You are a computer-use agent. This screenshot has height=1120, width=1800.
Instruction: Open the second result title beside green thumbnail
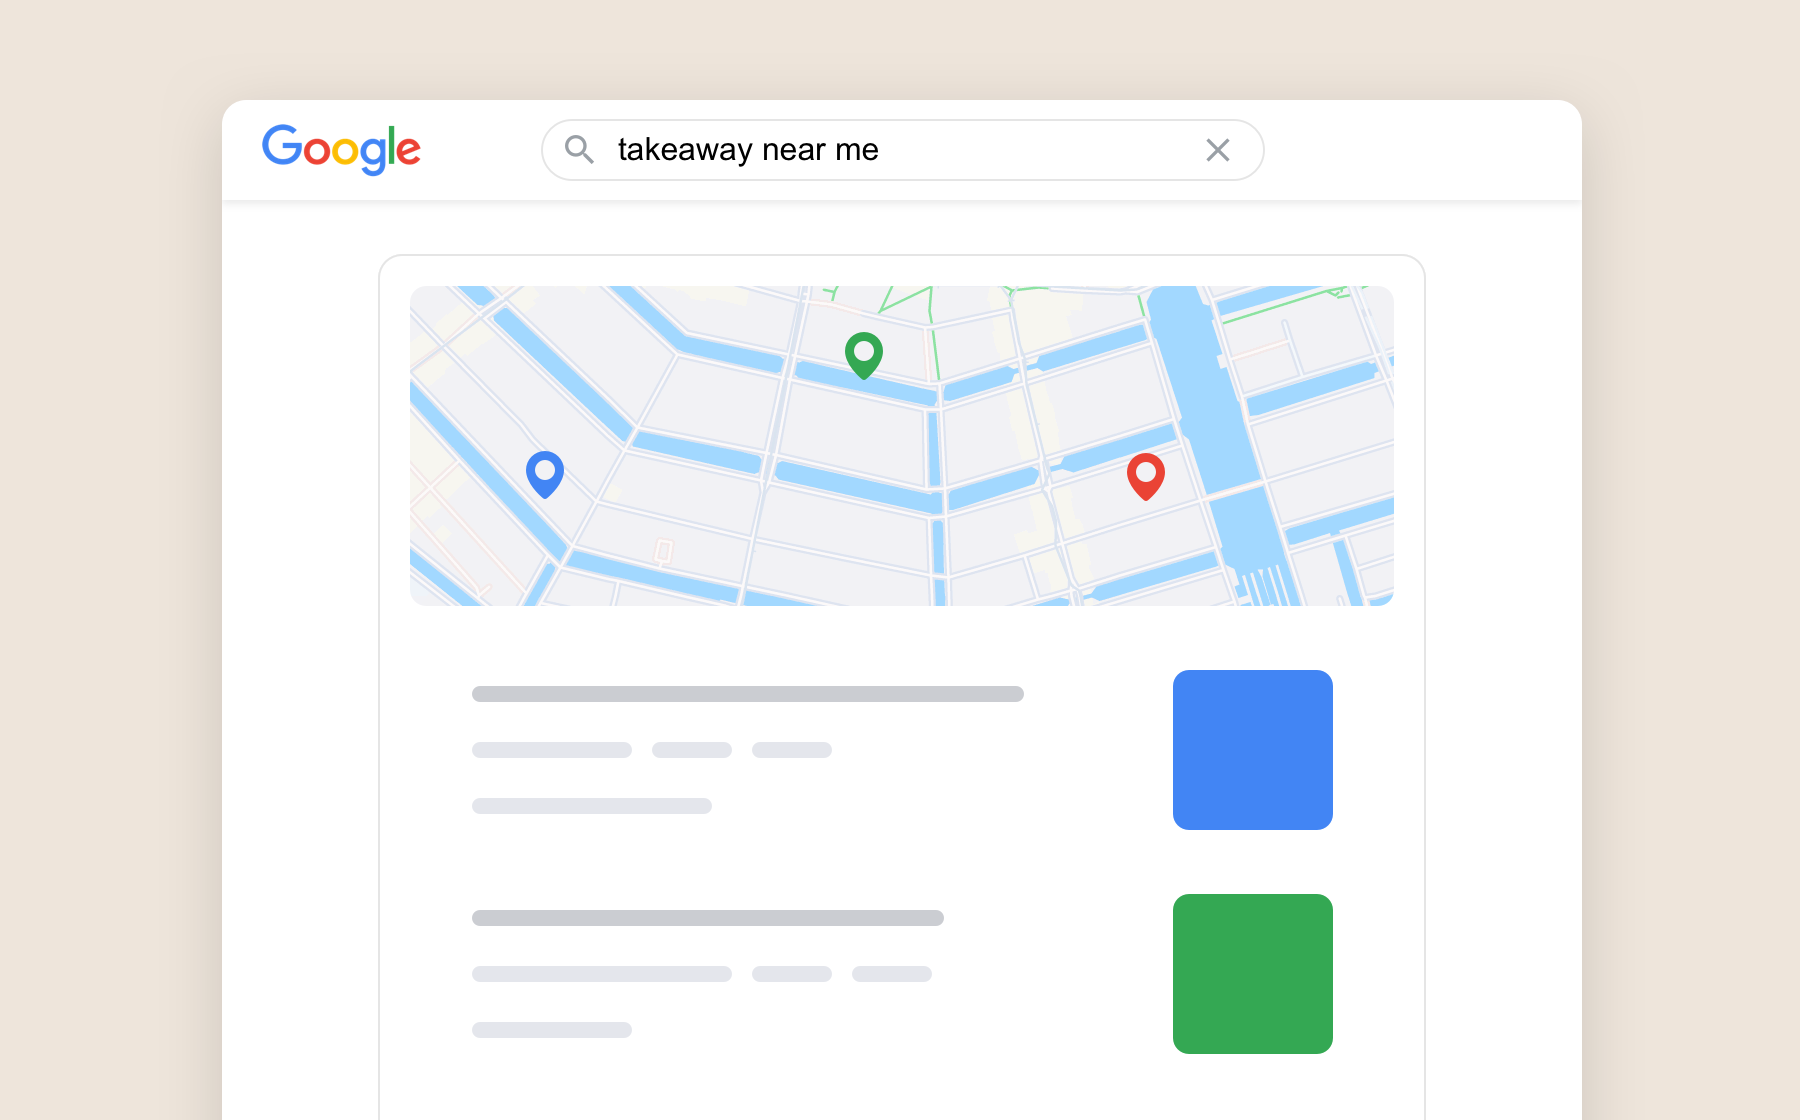[x=707, y=918]
